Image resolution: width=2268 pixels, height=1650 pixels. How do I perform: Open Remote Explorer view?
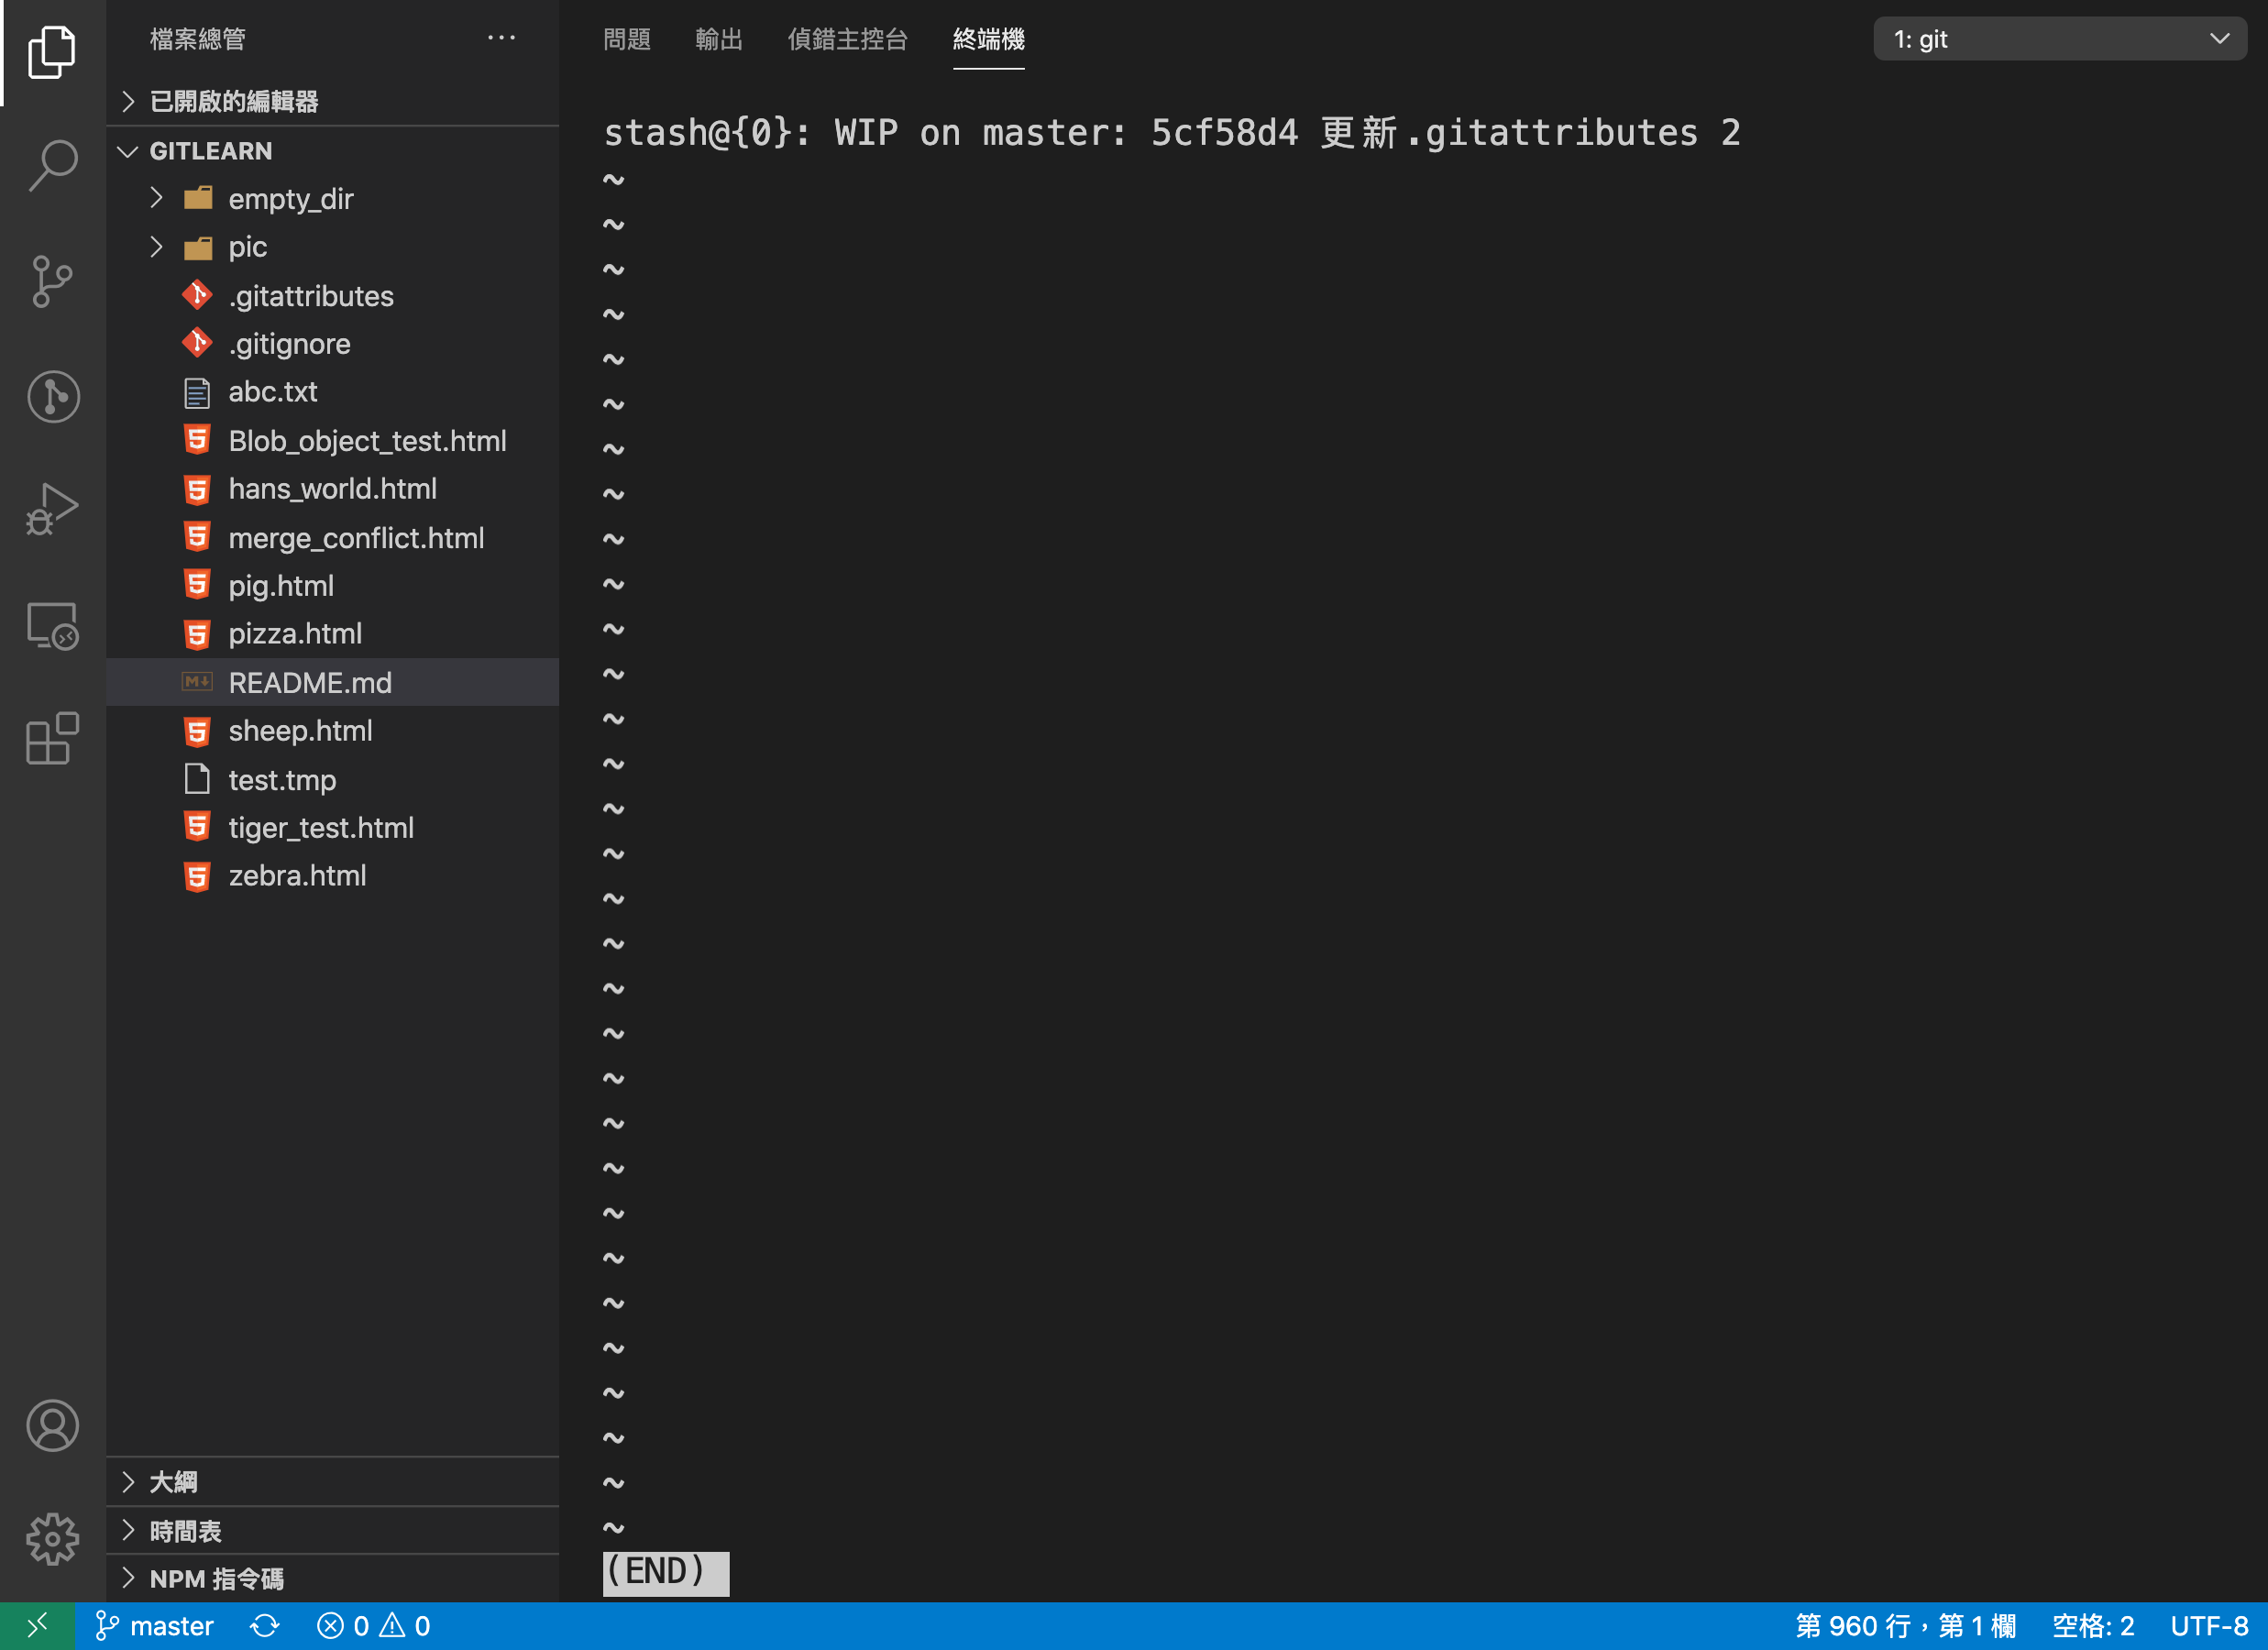52,626
